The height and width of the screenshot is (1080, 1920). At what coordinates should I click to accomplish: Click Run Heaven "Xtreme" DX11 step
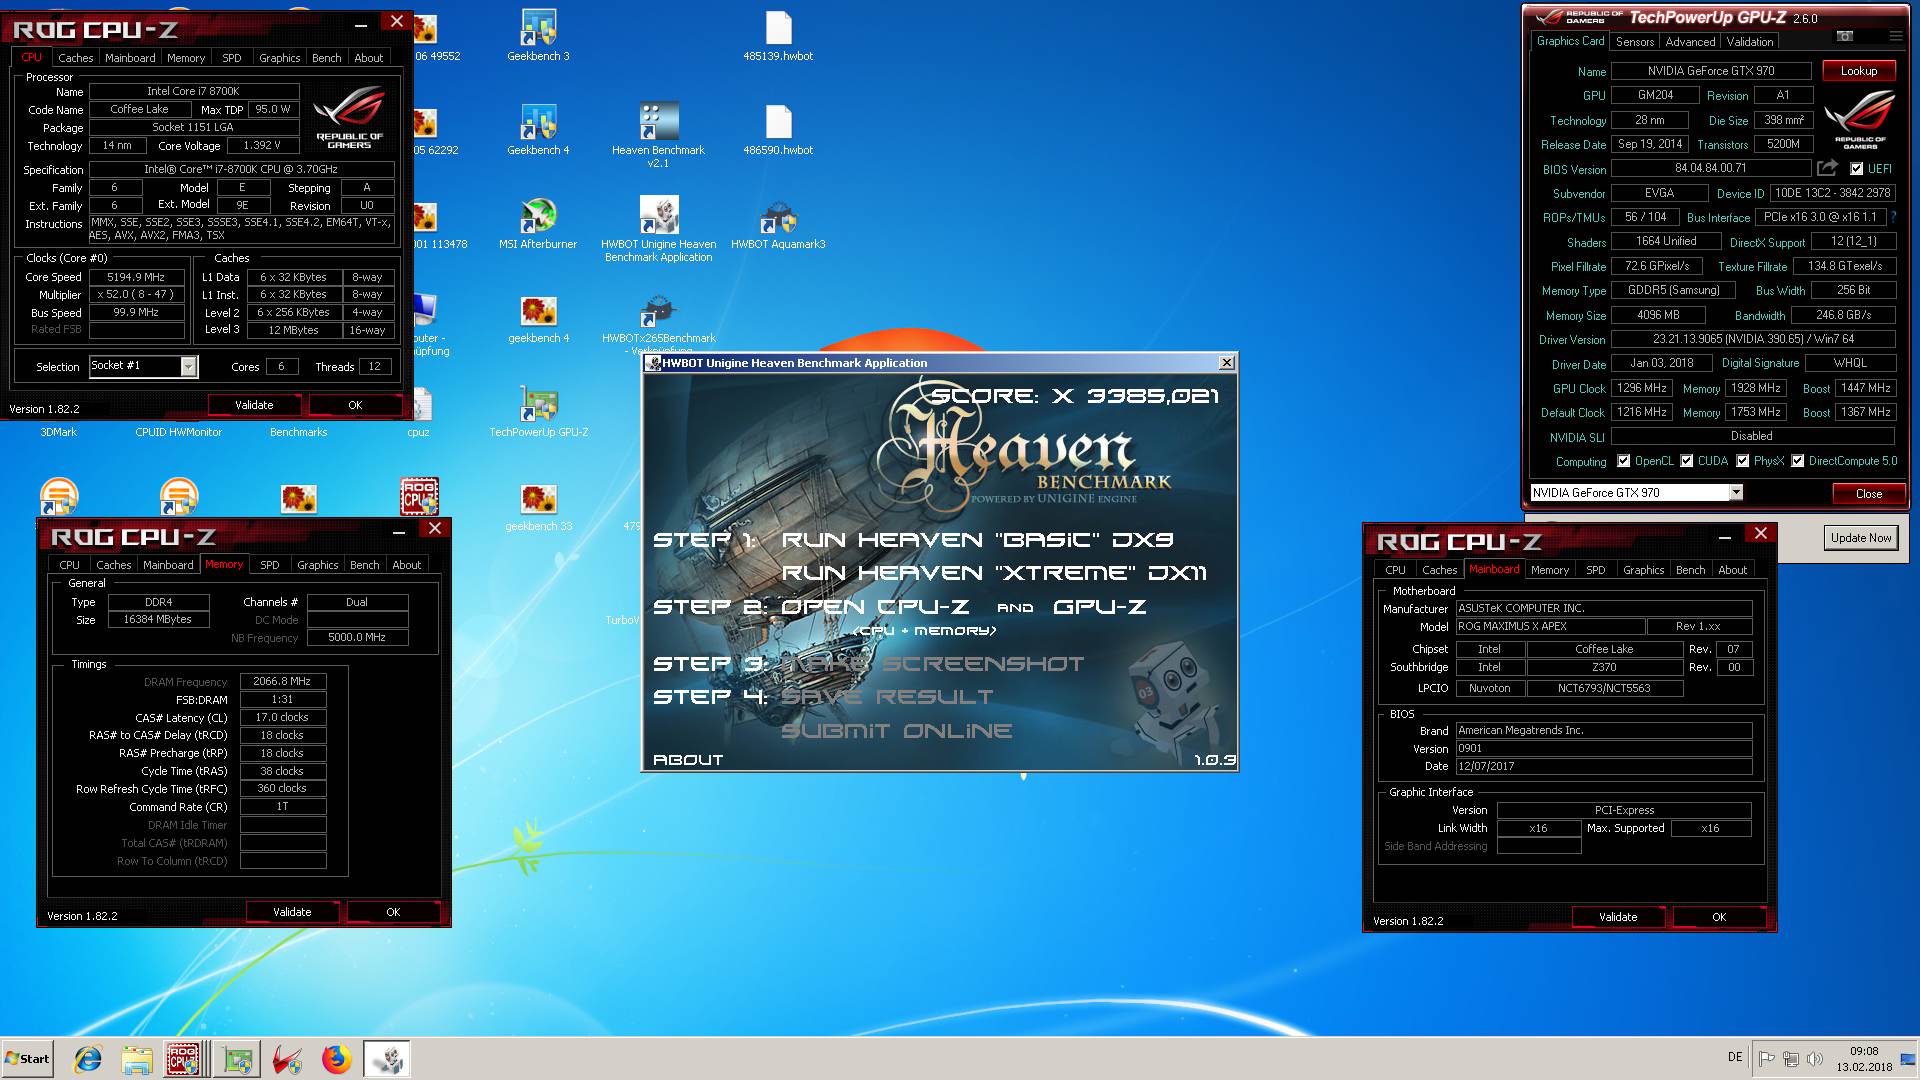pos(994,573)
